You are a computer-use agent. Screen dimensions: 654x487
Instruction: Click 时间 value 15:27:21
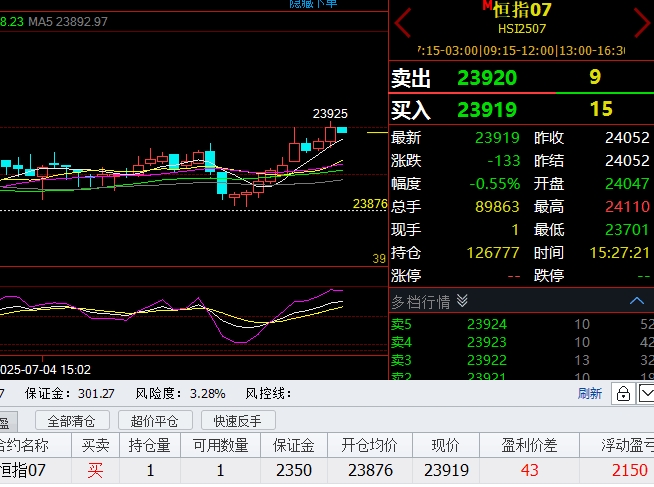pyautogui.click(x=620, y=253)
